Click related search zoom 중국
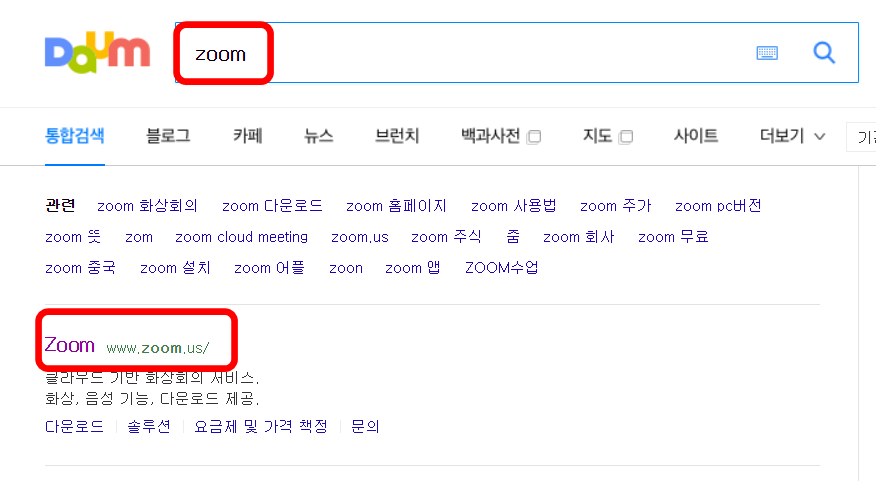 tap(80, 268)
